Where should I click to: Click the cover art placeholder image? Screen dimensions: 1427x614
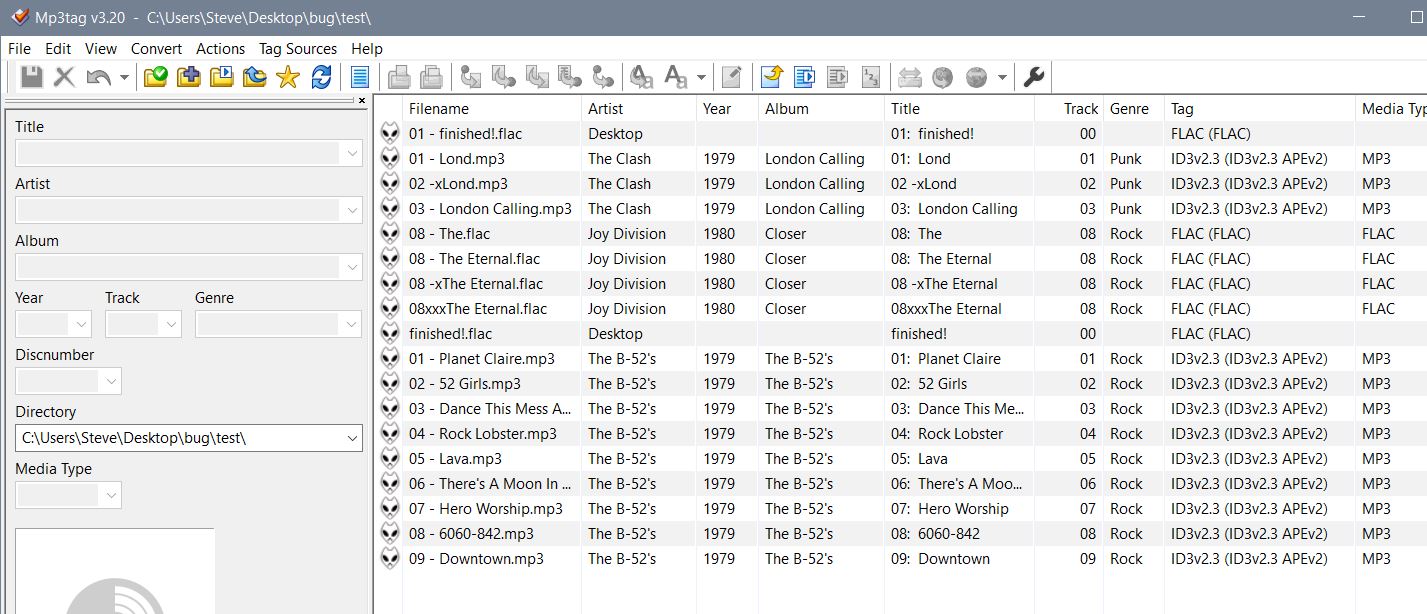[115, 571]
